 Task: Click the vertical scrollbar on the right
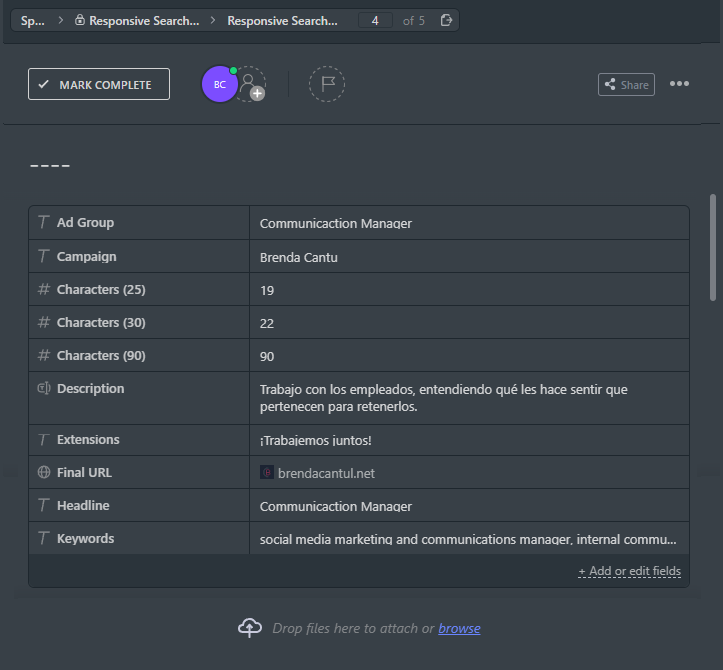[713, 248]
